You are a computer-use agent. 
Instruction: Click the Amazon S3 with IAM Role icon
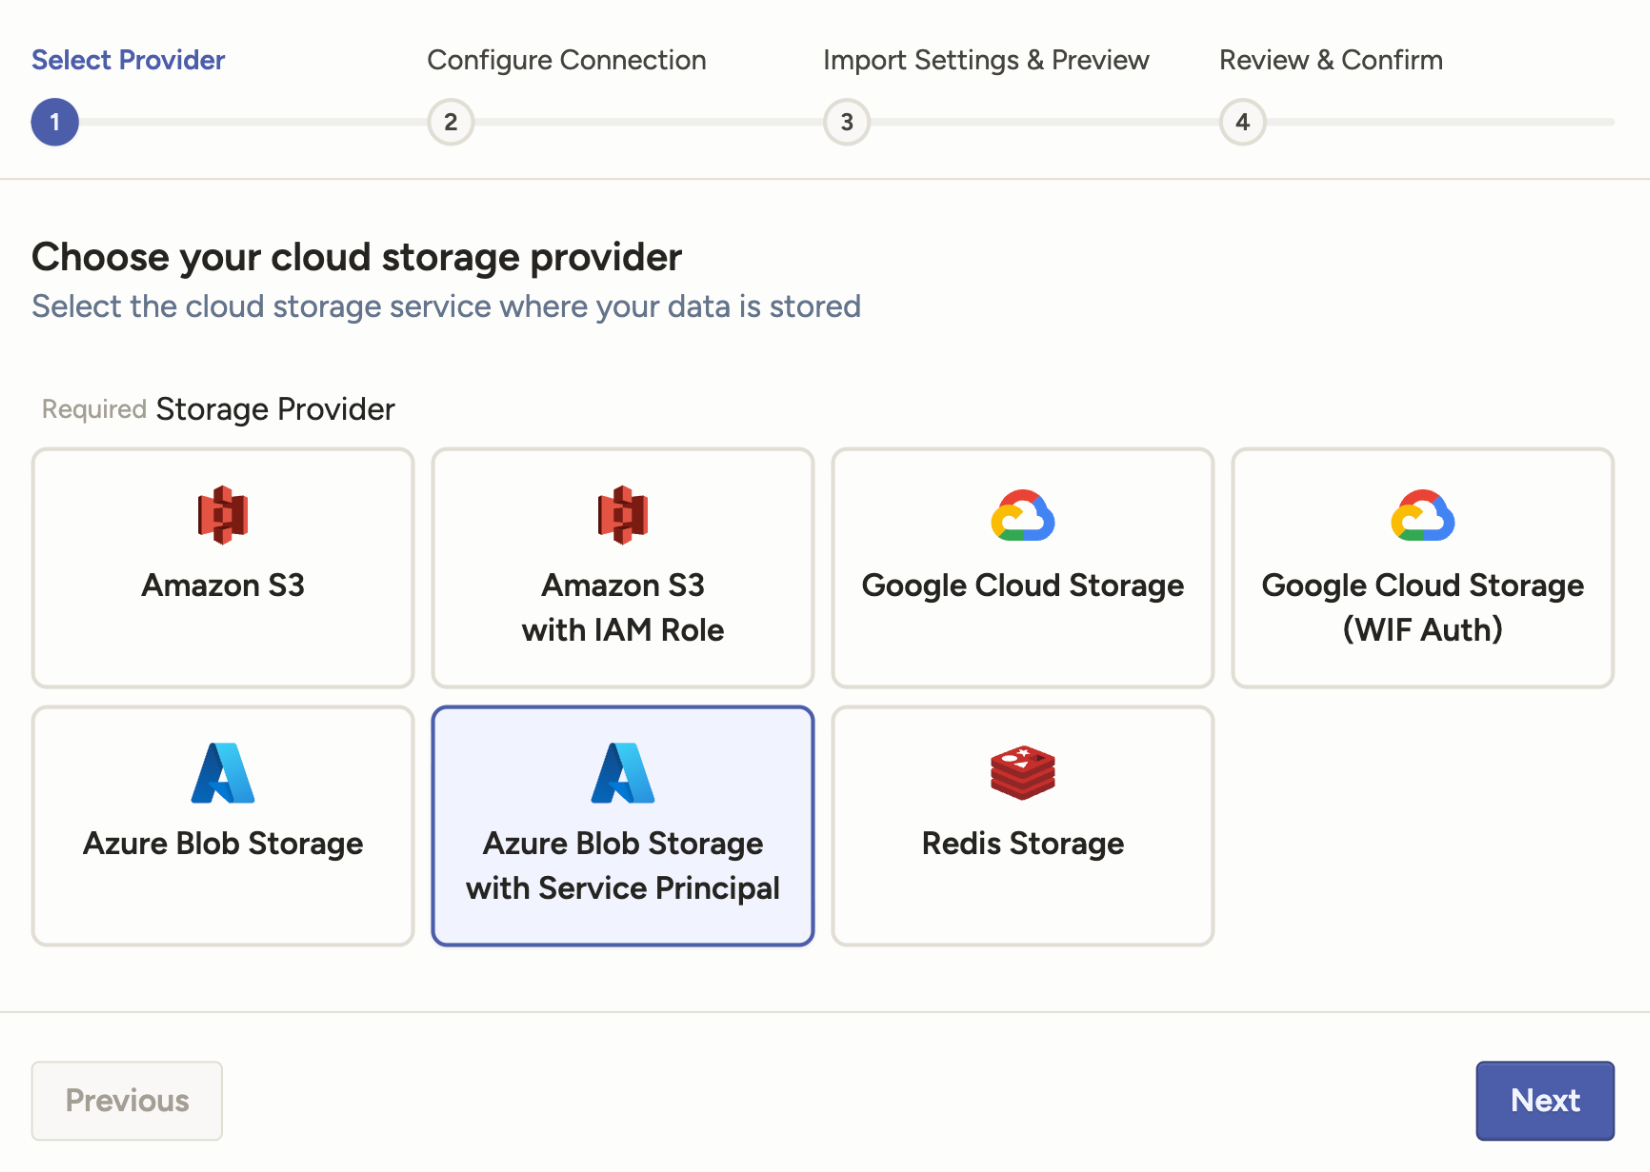(622, 515)
